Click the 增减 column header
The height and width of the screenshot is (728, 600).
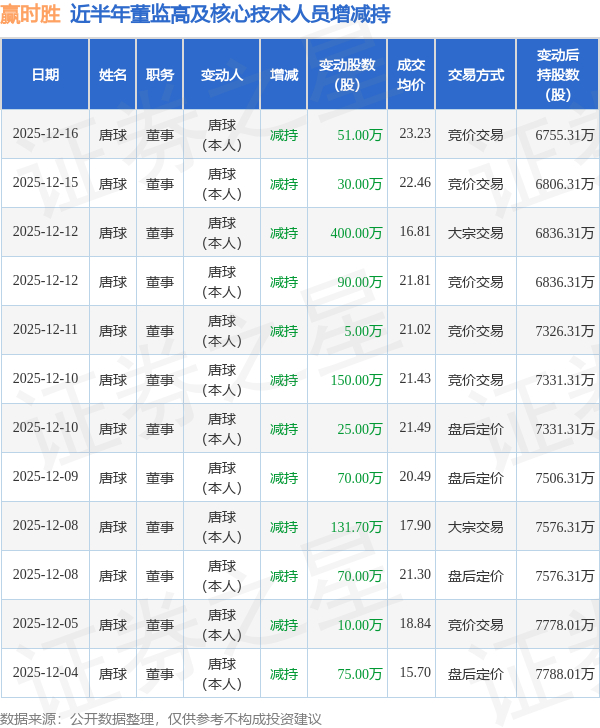284,75
